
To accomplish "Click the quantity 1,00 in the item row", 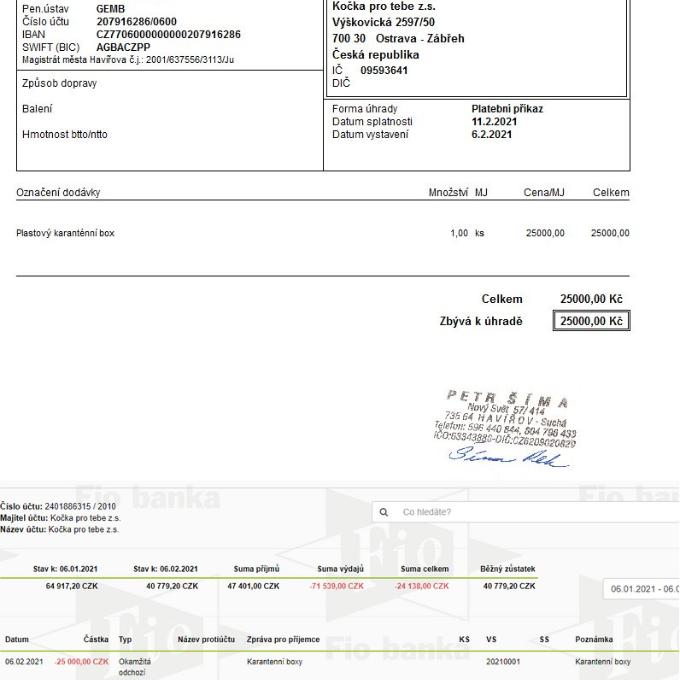I will pos(459,233).
